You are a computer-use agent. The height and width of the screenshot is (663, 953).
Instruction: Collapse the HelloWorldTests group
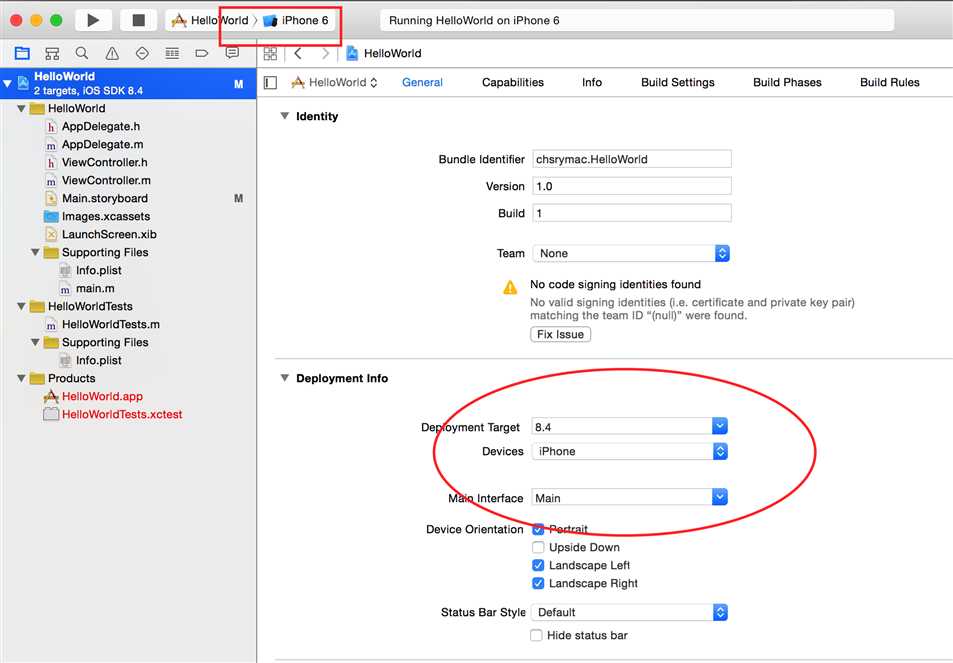[x=21, y=306]
